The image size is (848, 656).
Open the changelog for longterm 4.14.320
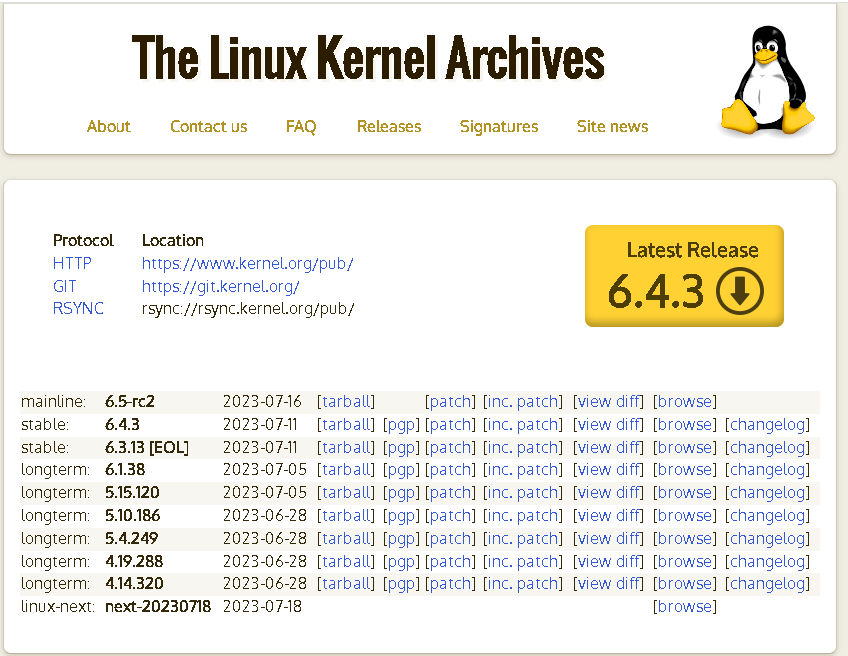pos(767,584)
